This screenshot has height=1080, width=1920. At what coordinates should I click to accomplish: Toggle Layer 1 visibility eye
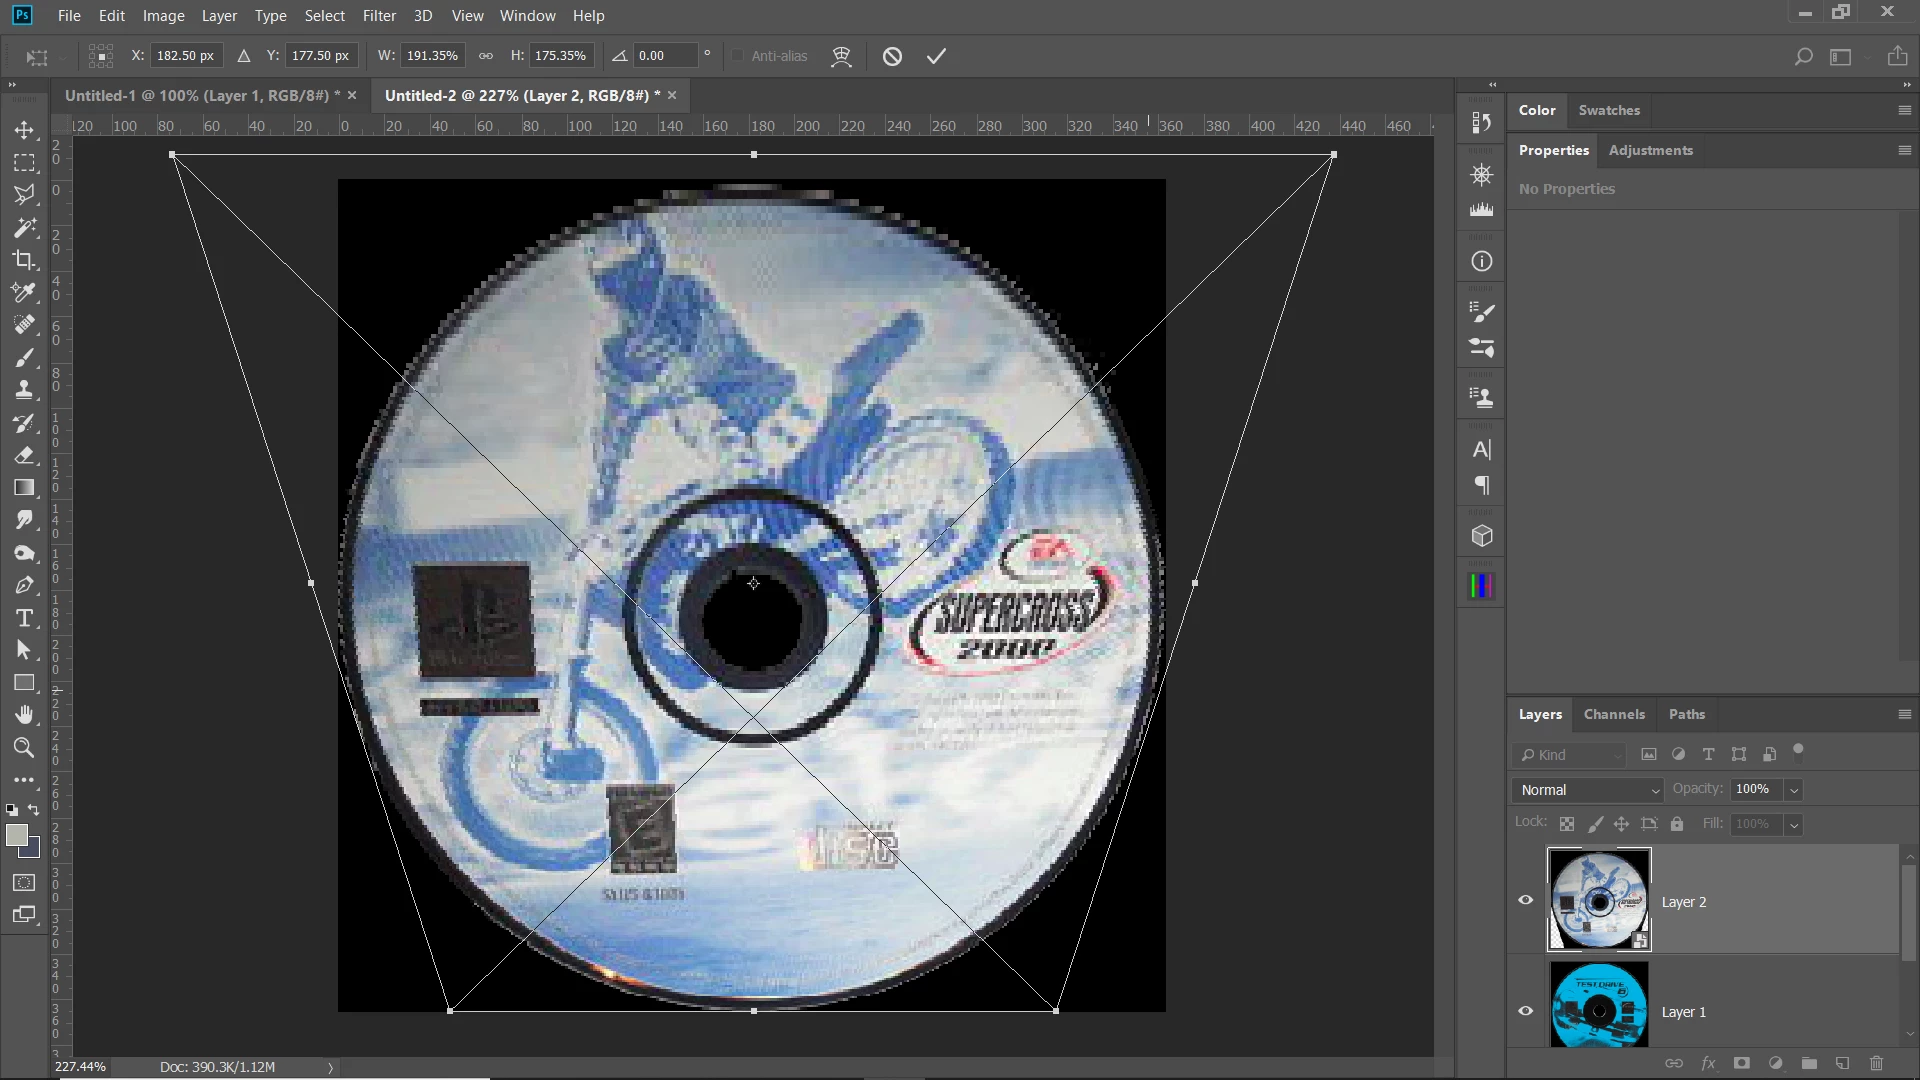(x=1526, y=1011)
